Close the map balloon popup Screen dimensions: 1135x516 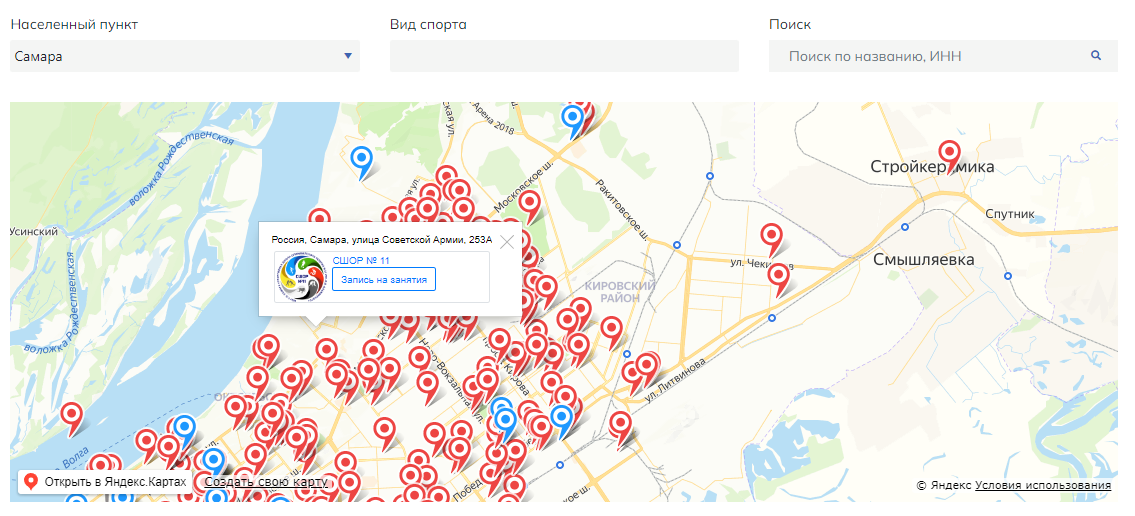[507, 242]
